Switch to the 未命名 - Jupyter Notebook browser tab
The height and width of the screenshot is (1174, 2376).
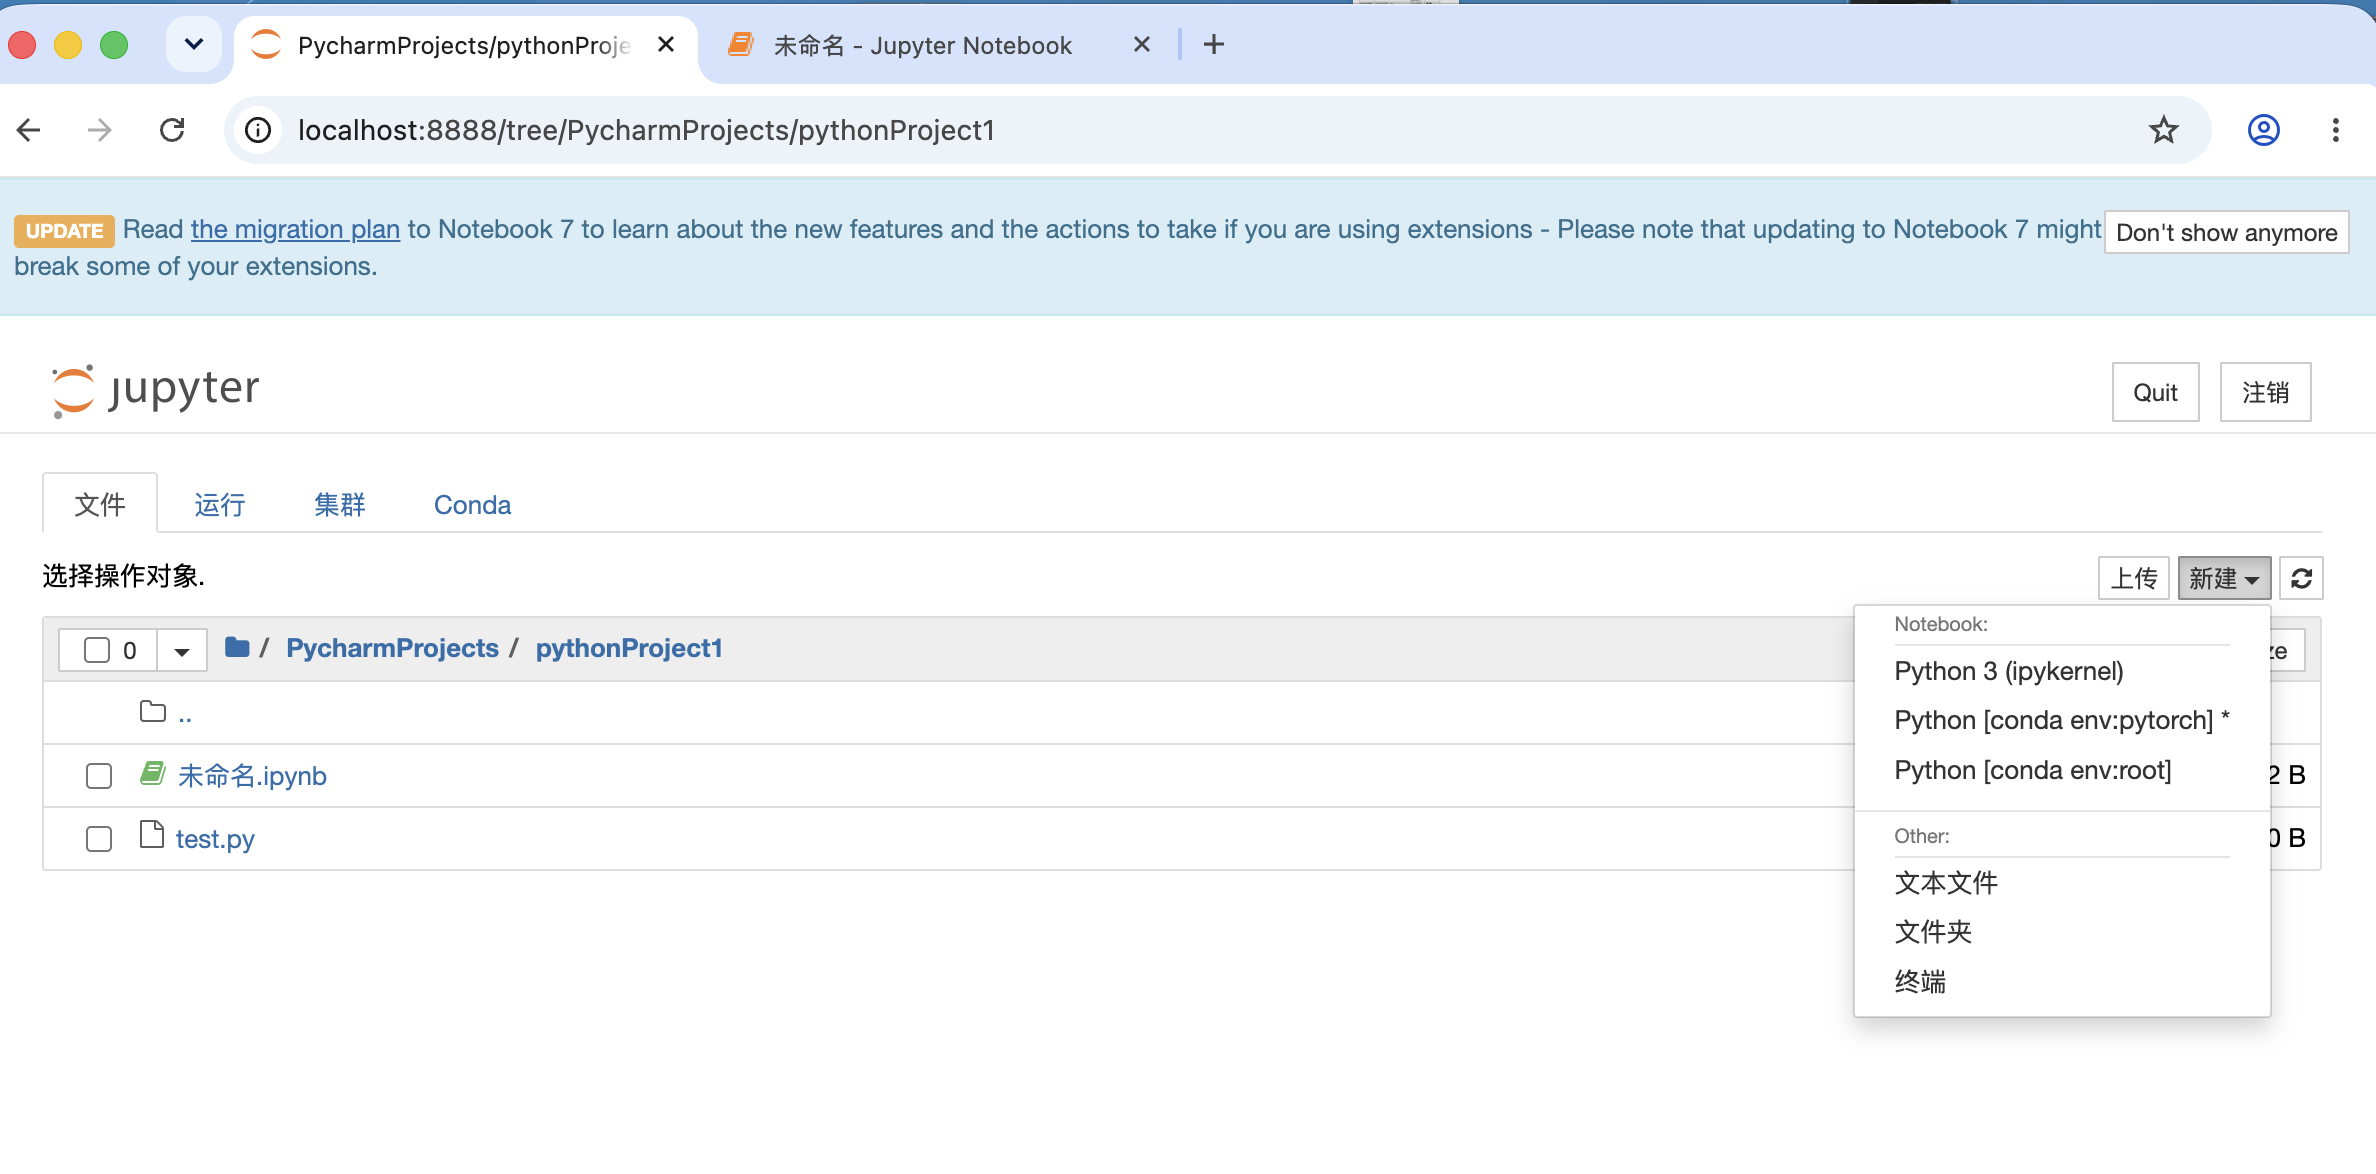(x=922, y=45)
